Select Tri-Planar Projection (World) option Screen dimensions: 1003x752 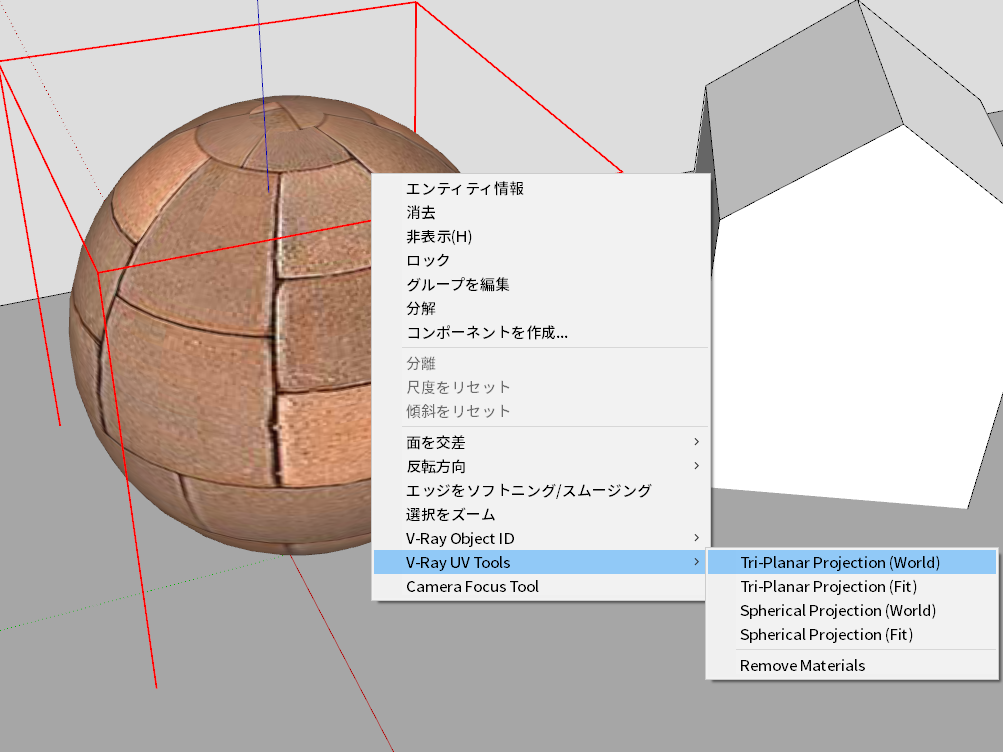tap(852, 563)
